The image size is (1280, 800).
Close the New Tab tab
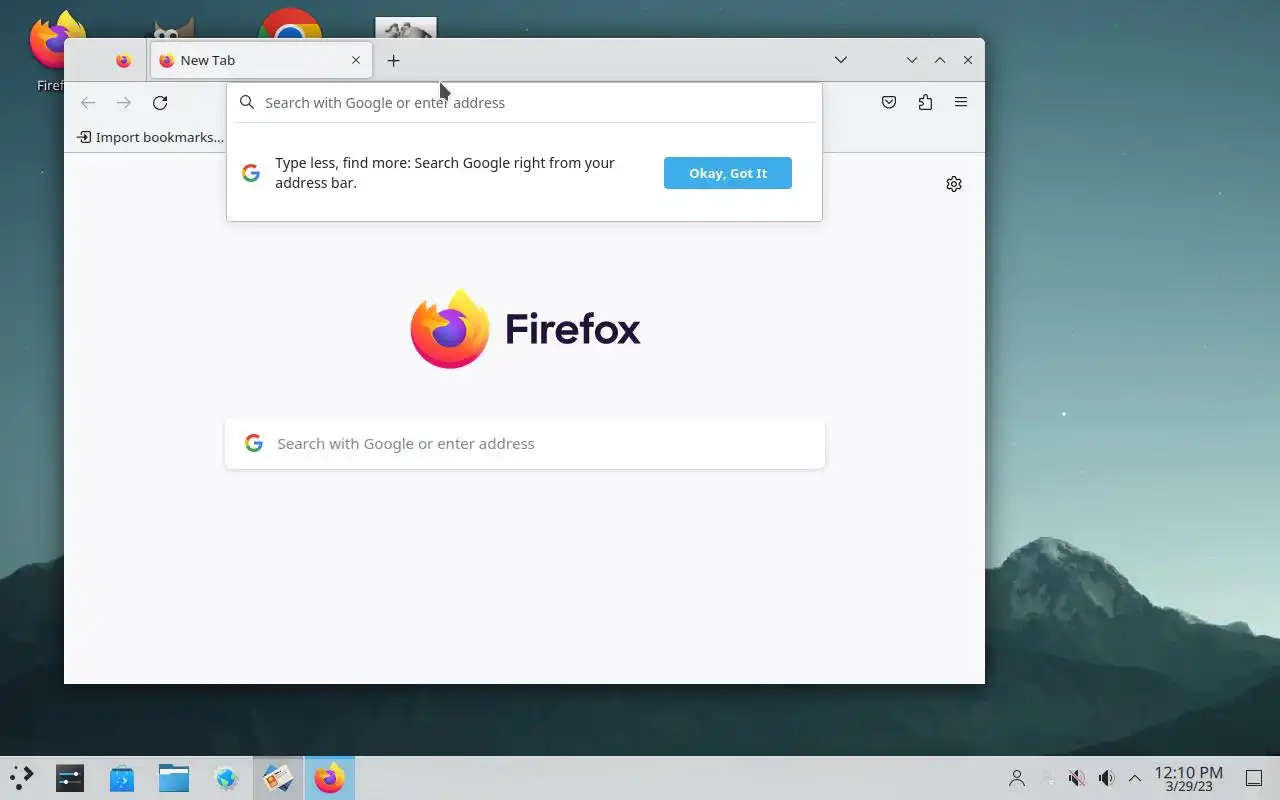(x=355, y=60)
